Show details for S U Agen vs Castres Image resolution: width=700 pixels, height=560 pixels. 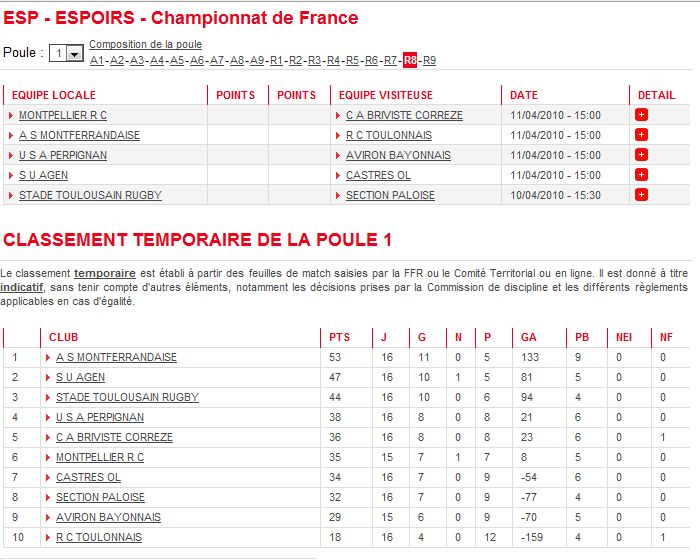(641, 175)
